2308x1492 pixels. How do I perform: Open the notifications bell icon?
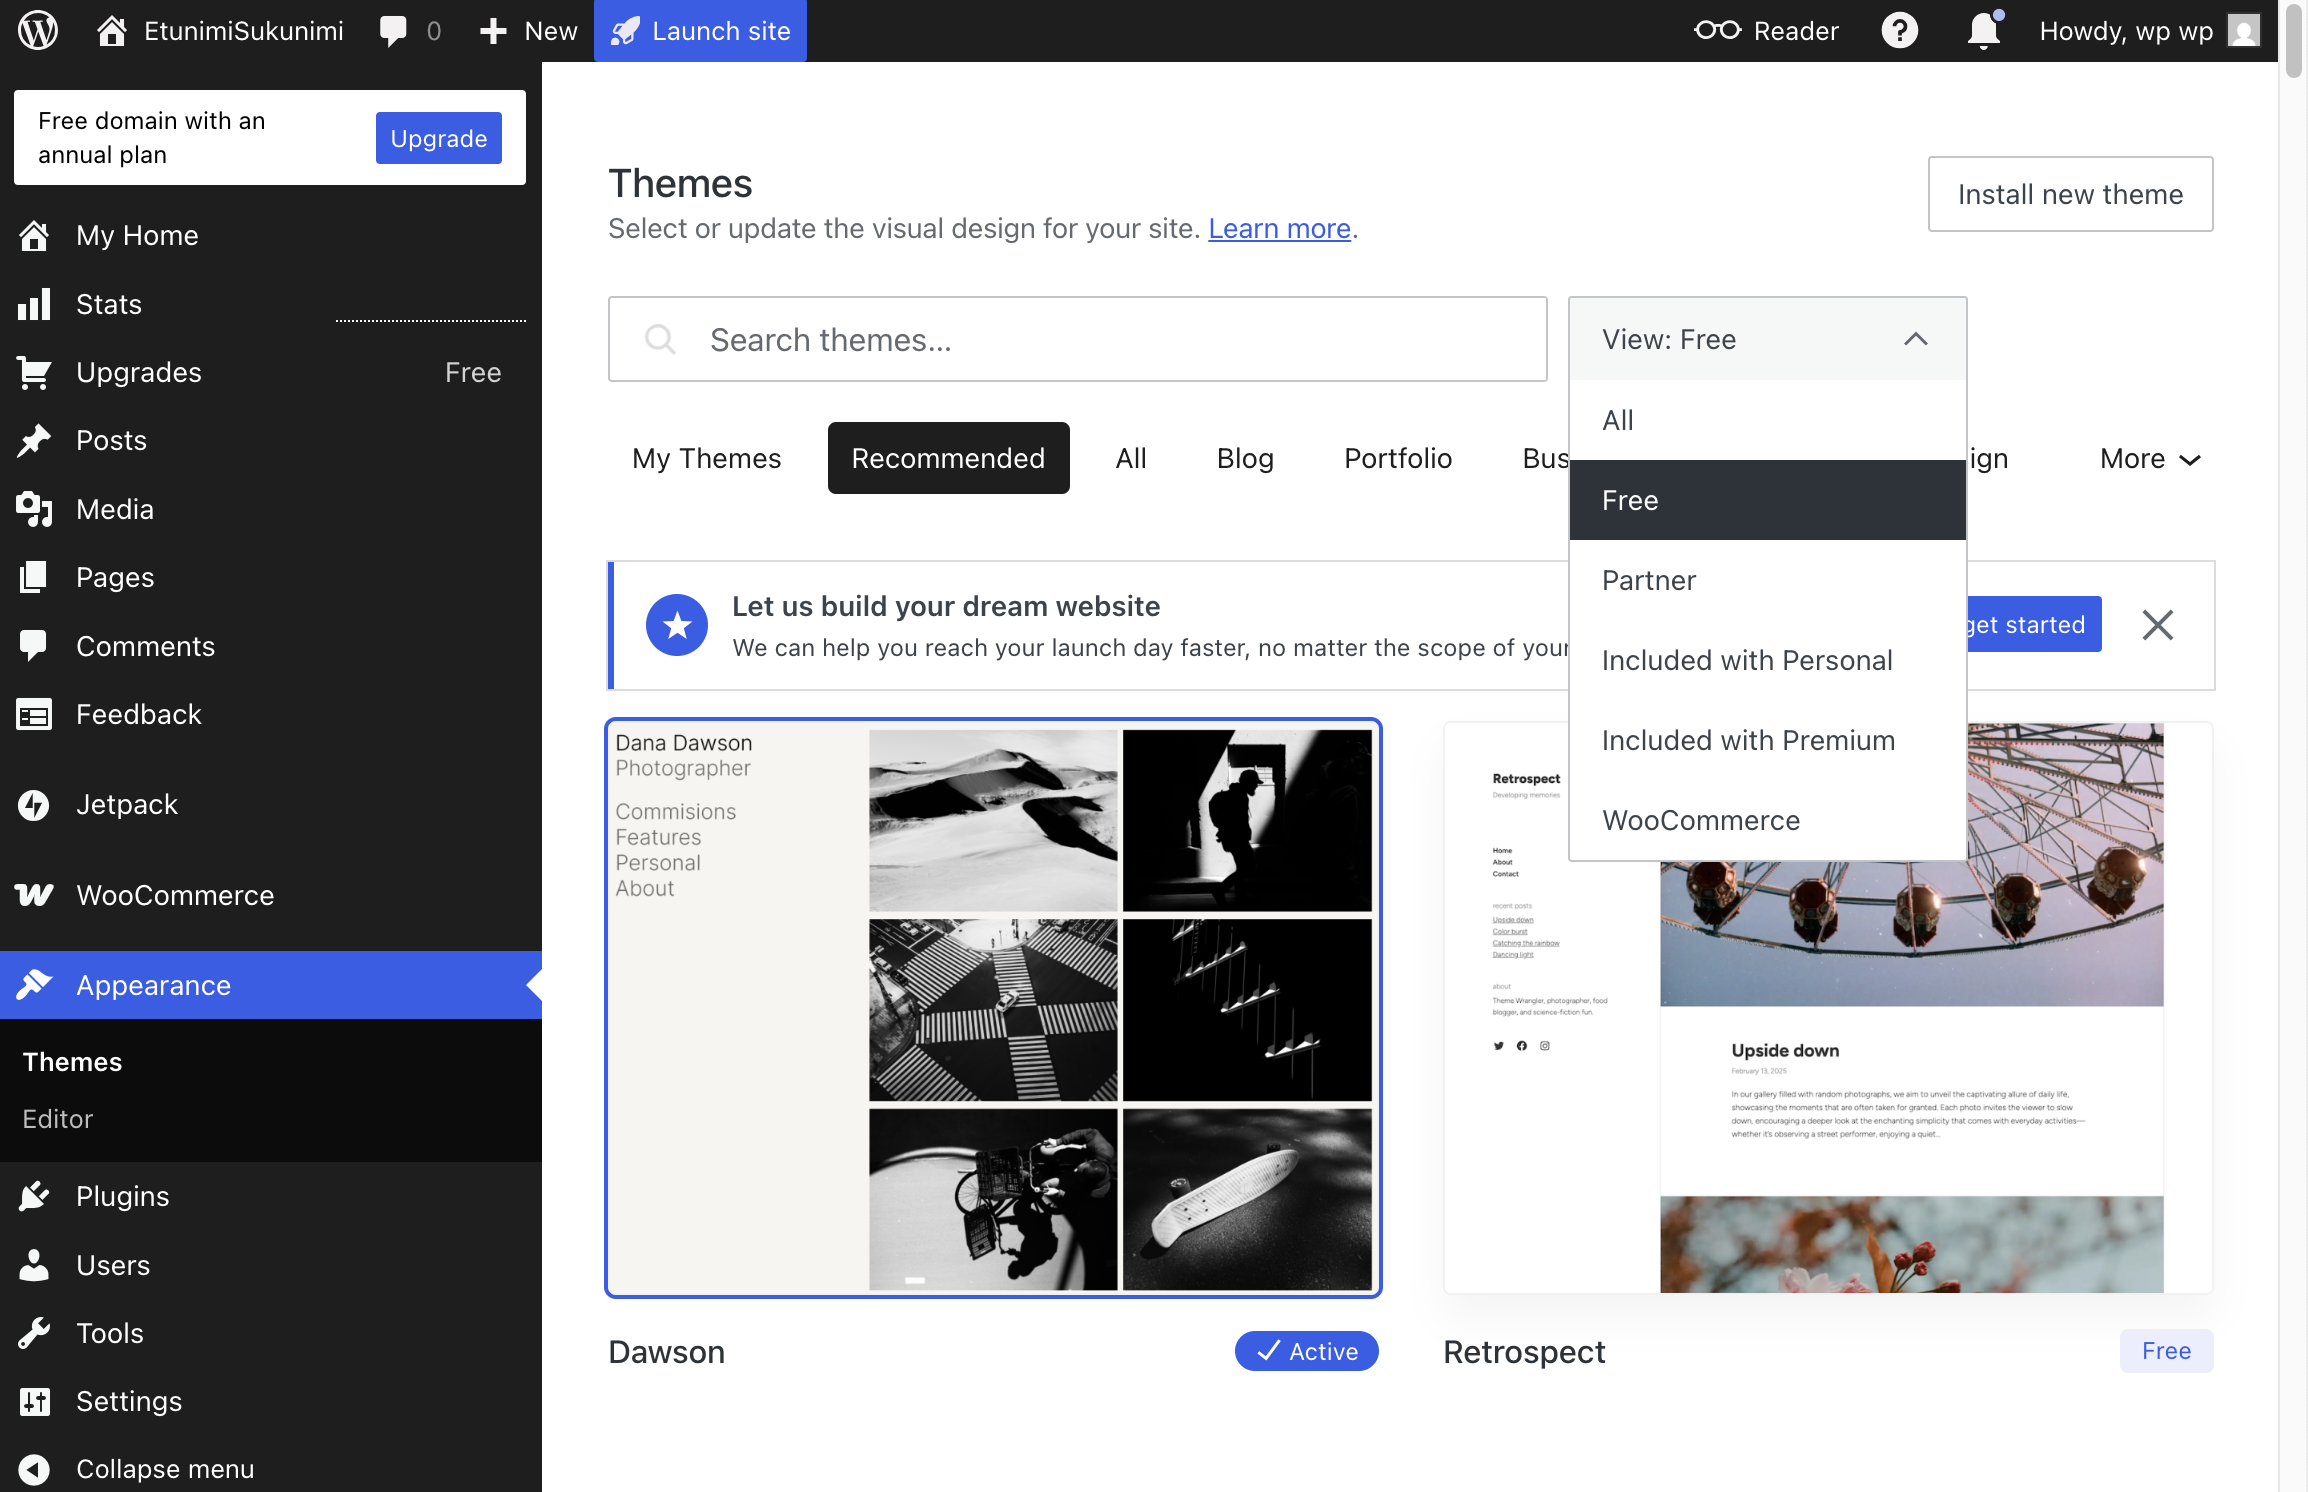pos(1983,30)
